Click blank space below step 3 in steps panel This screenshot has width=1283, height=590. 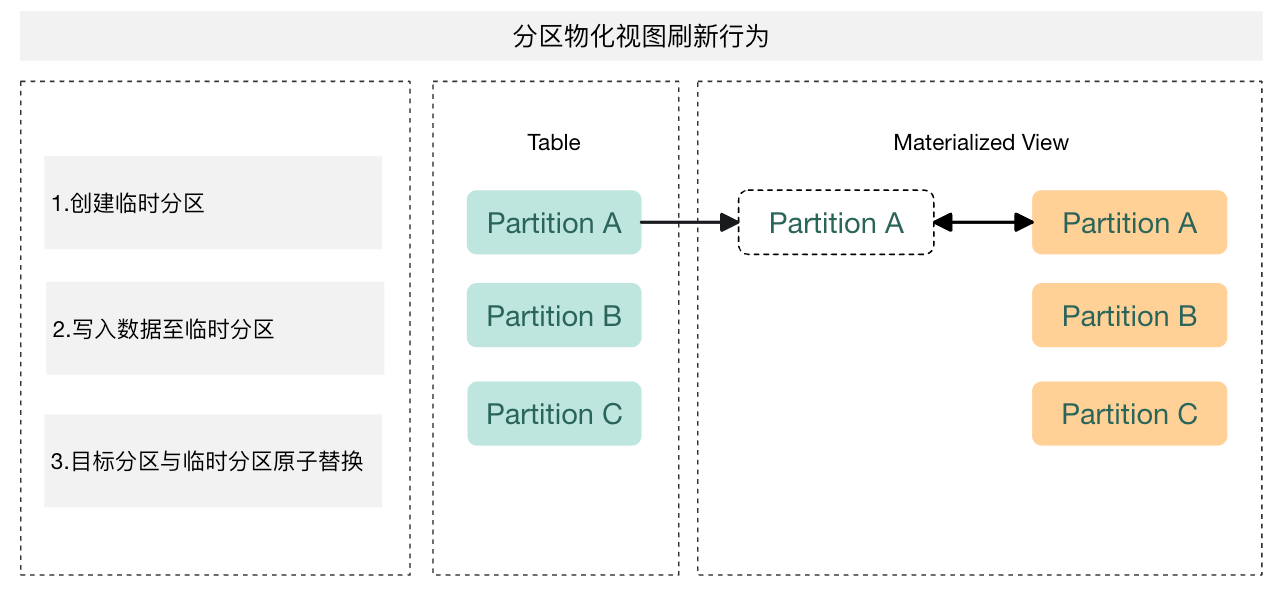pos(213,540)
